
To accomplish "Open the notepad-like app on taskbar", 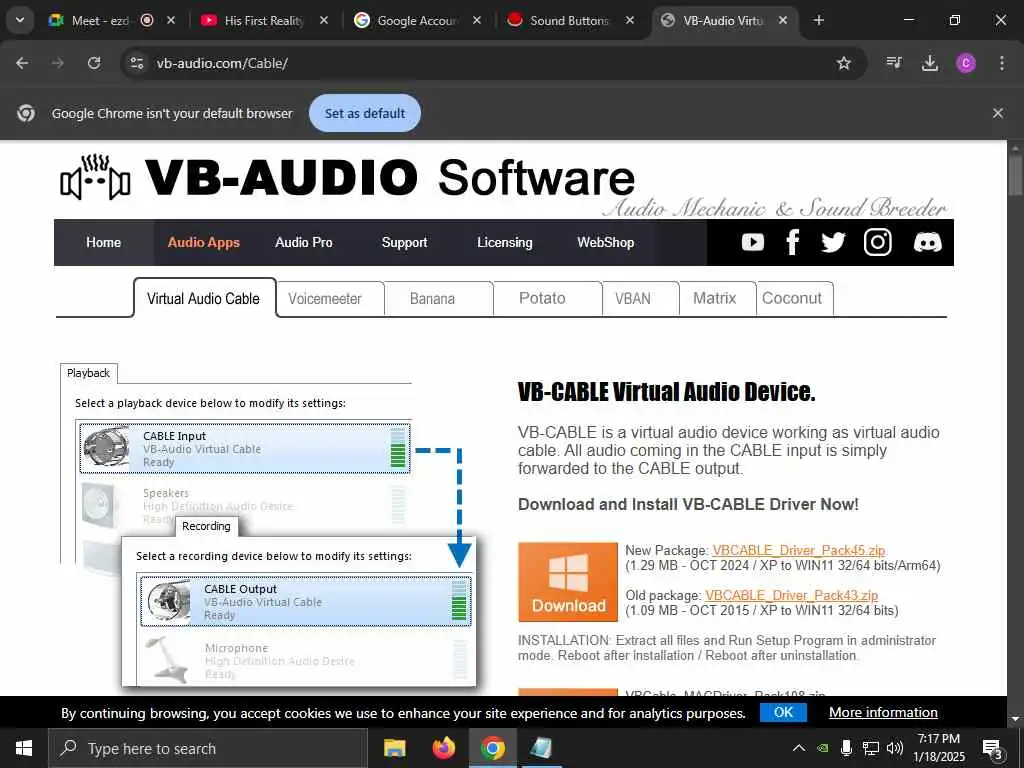I will coord(541,748).
